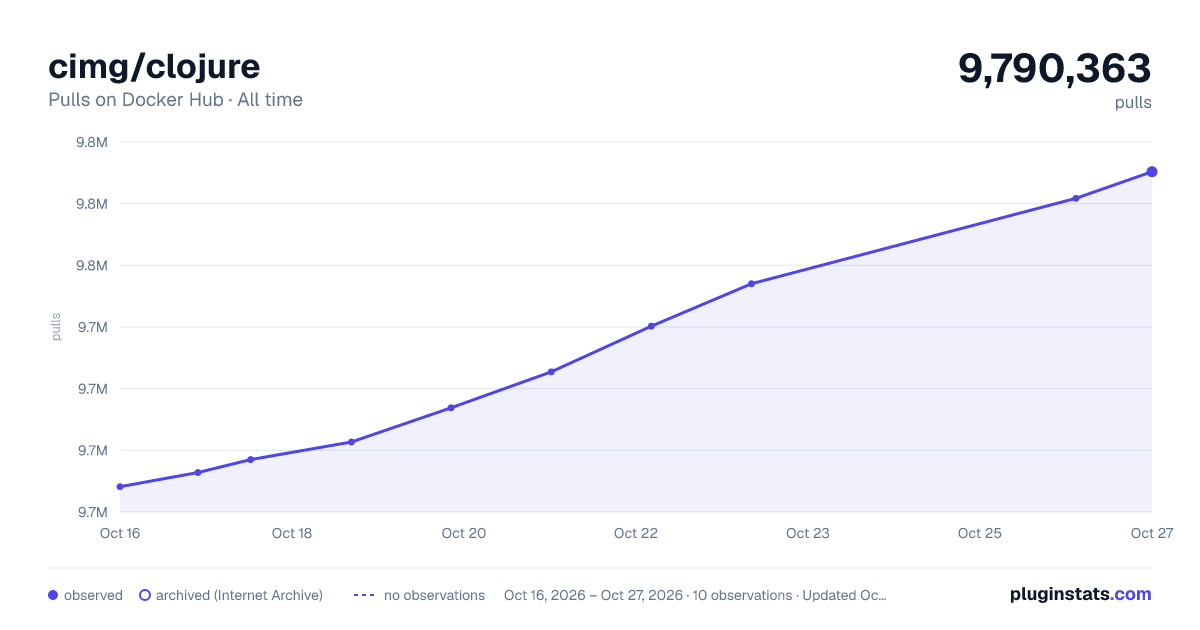Click the Oct 16 axis label

pos(120,533)
